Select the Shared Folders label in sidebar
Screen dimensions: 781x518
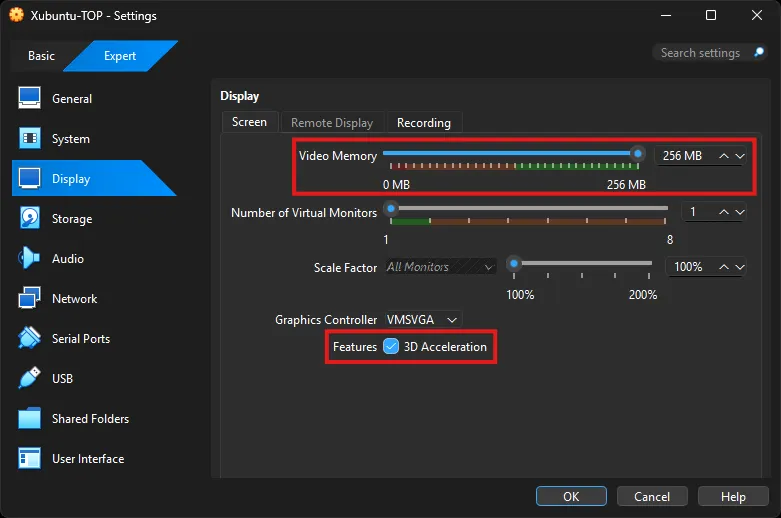(91, 419)
